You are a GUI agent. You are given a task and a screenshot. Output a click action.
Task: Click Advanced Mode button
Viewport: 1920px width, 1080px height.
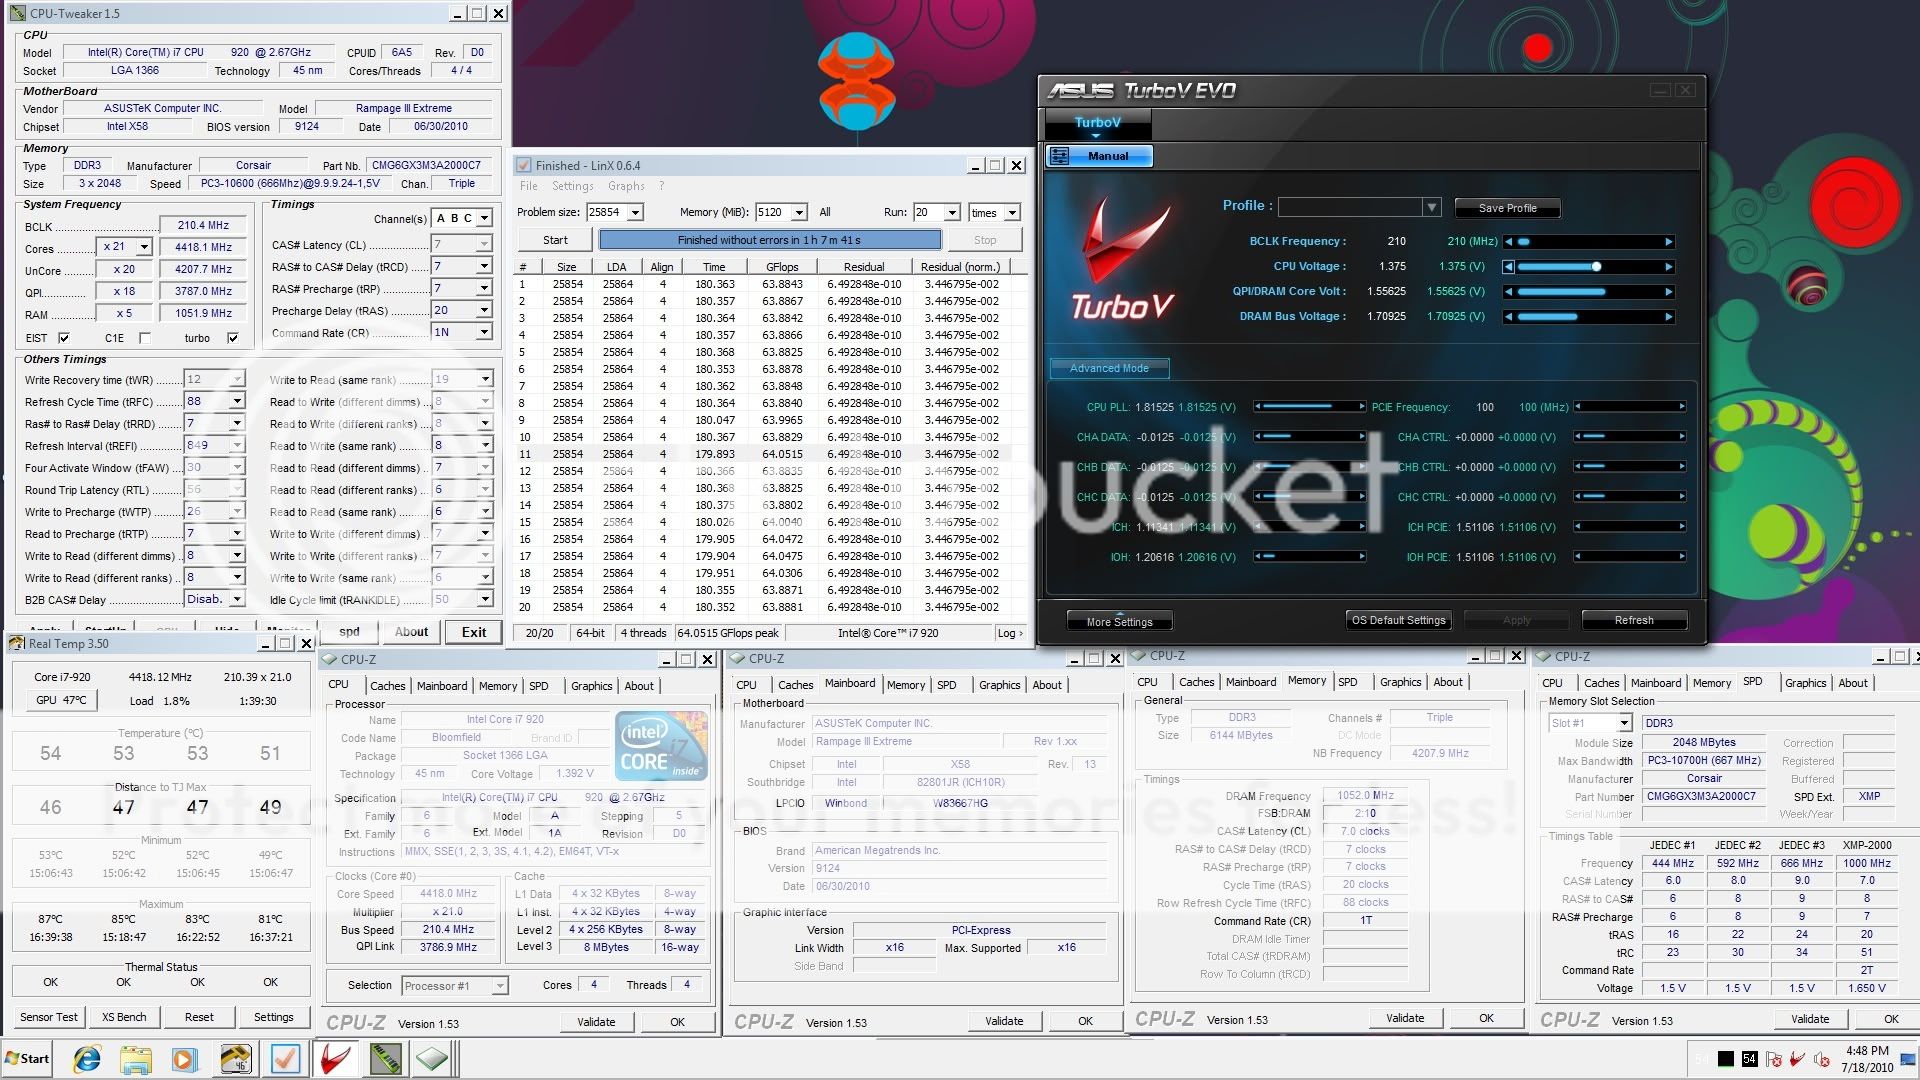(1109, 369)
